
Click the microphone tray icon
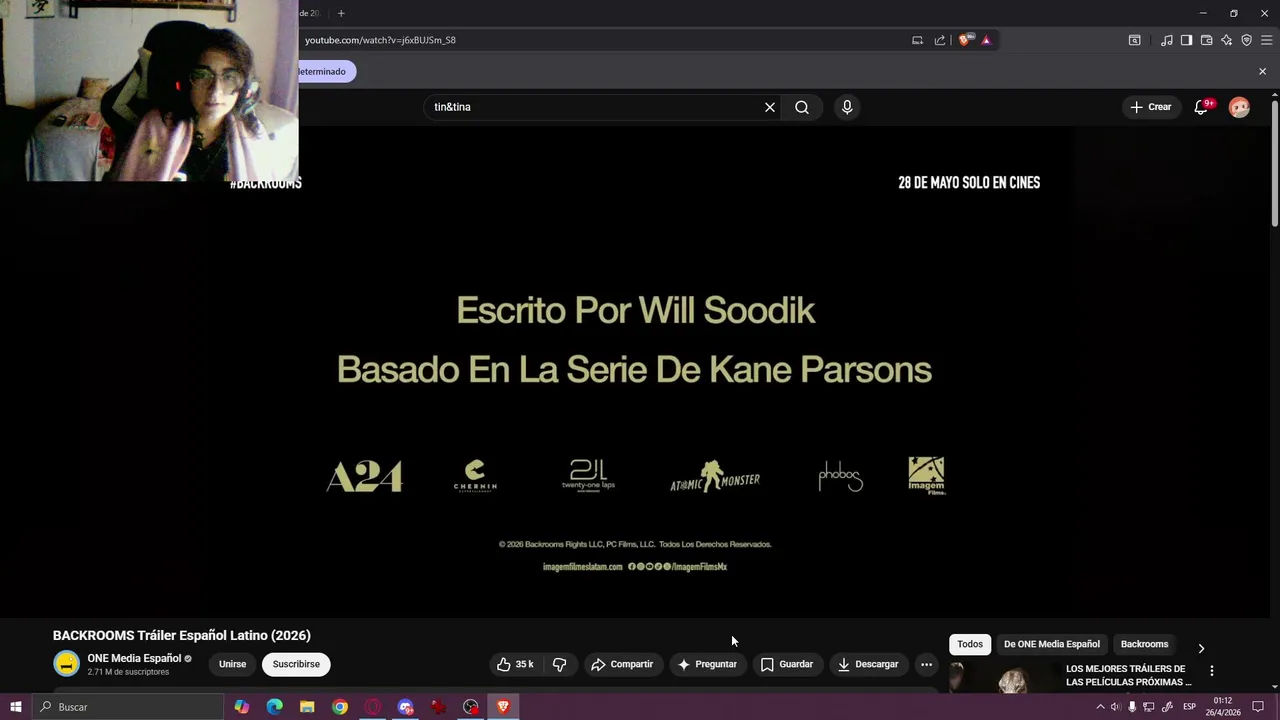tap(1132, 707)
